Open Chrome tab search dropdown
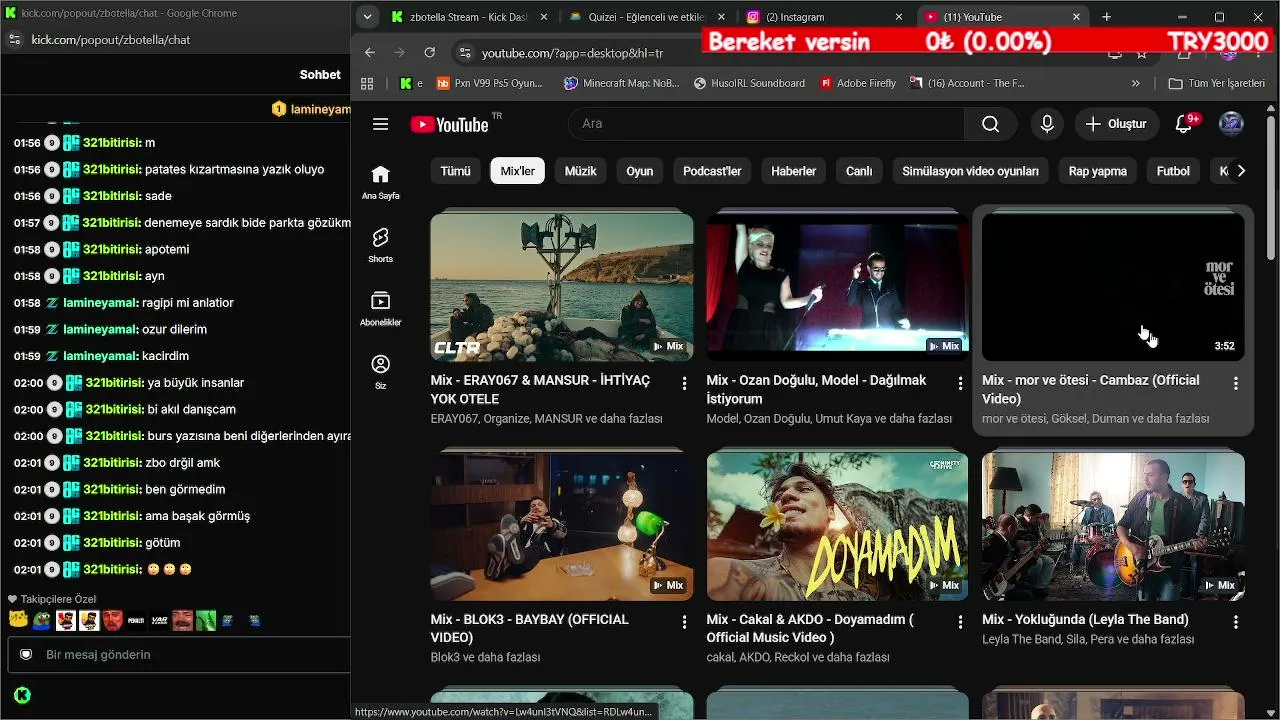The width and height of the screenshot is (1280, 720). [x=367, y=17]
